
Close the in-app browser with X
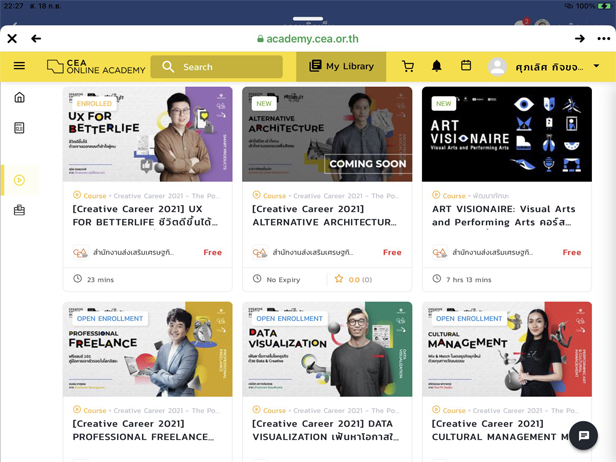point(12,38)
